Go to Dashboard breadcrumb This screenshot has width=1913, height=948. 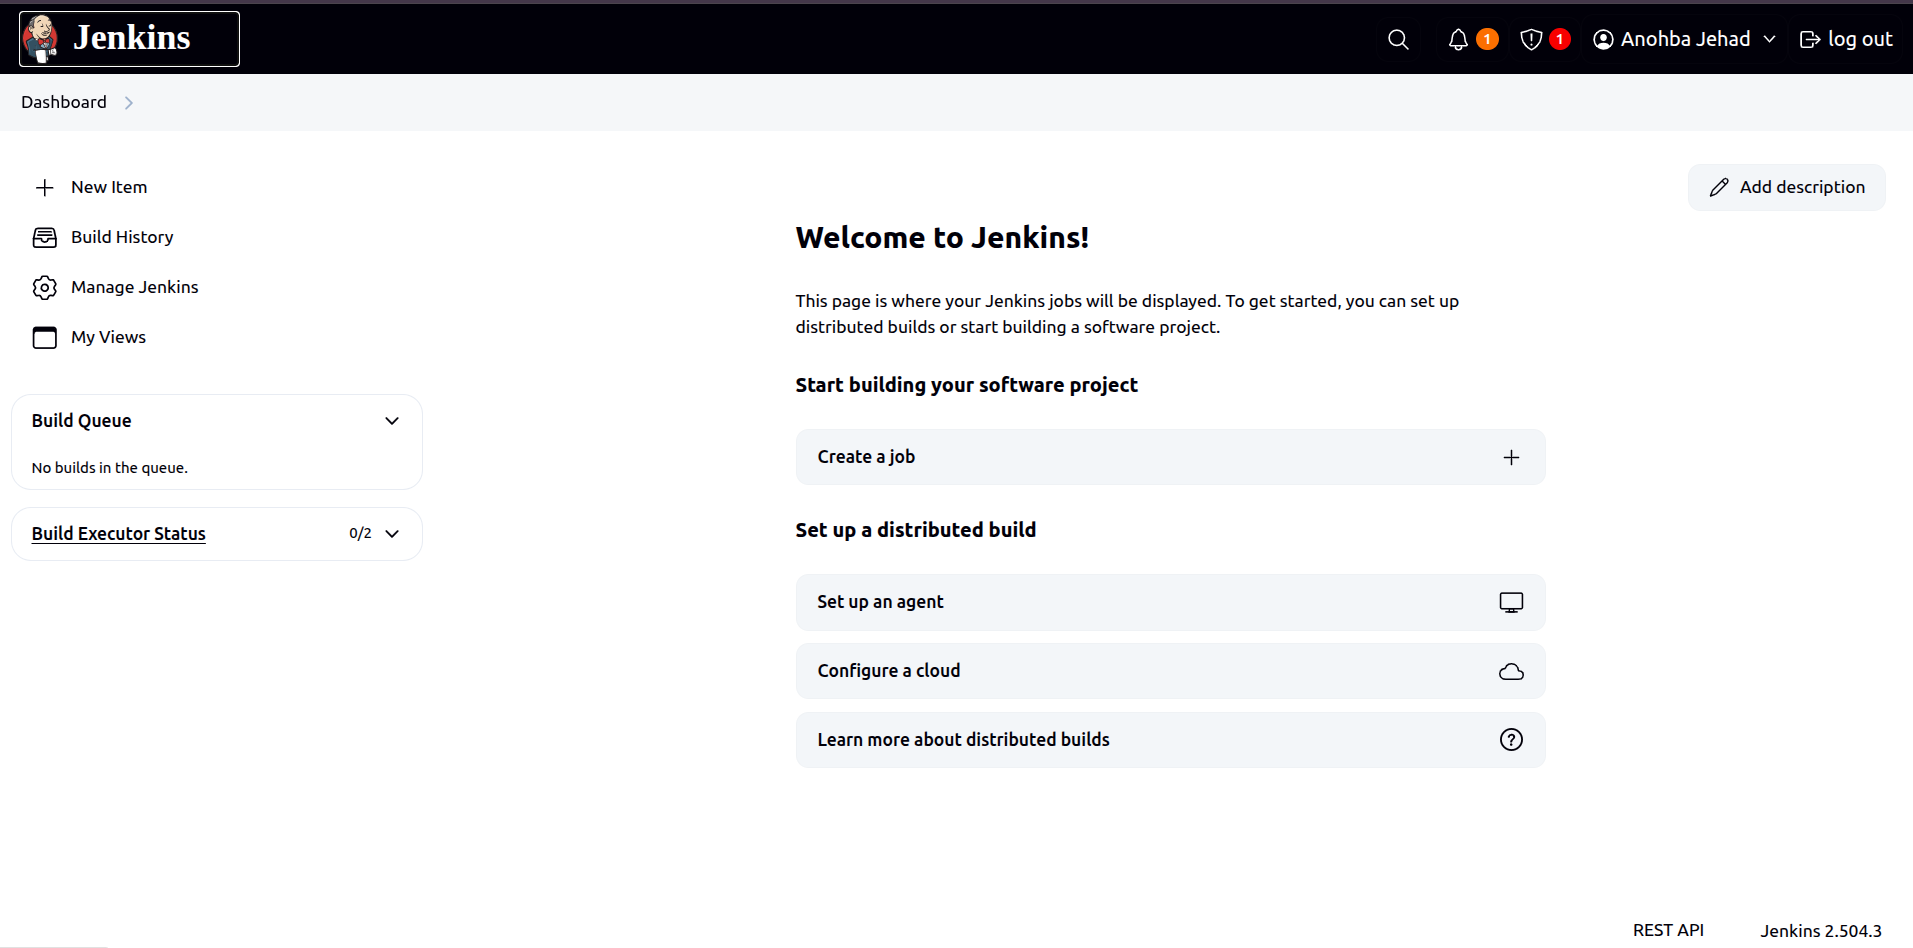coord(64,102)
